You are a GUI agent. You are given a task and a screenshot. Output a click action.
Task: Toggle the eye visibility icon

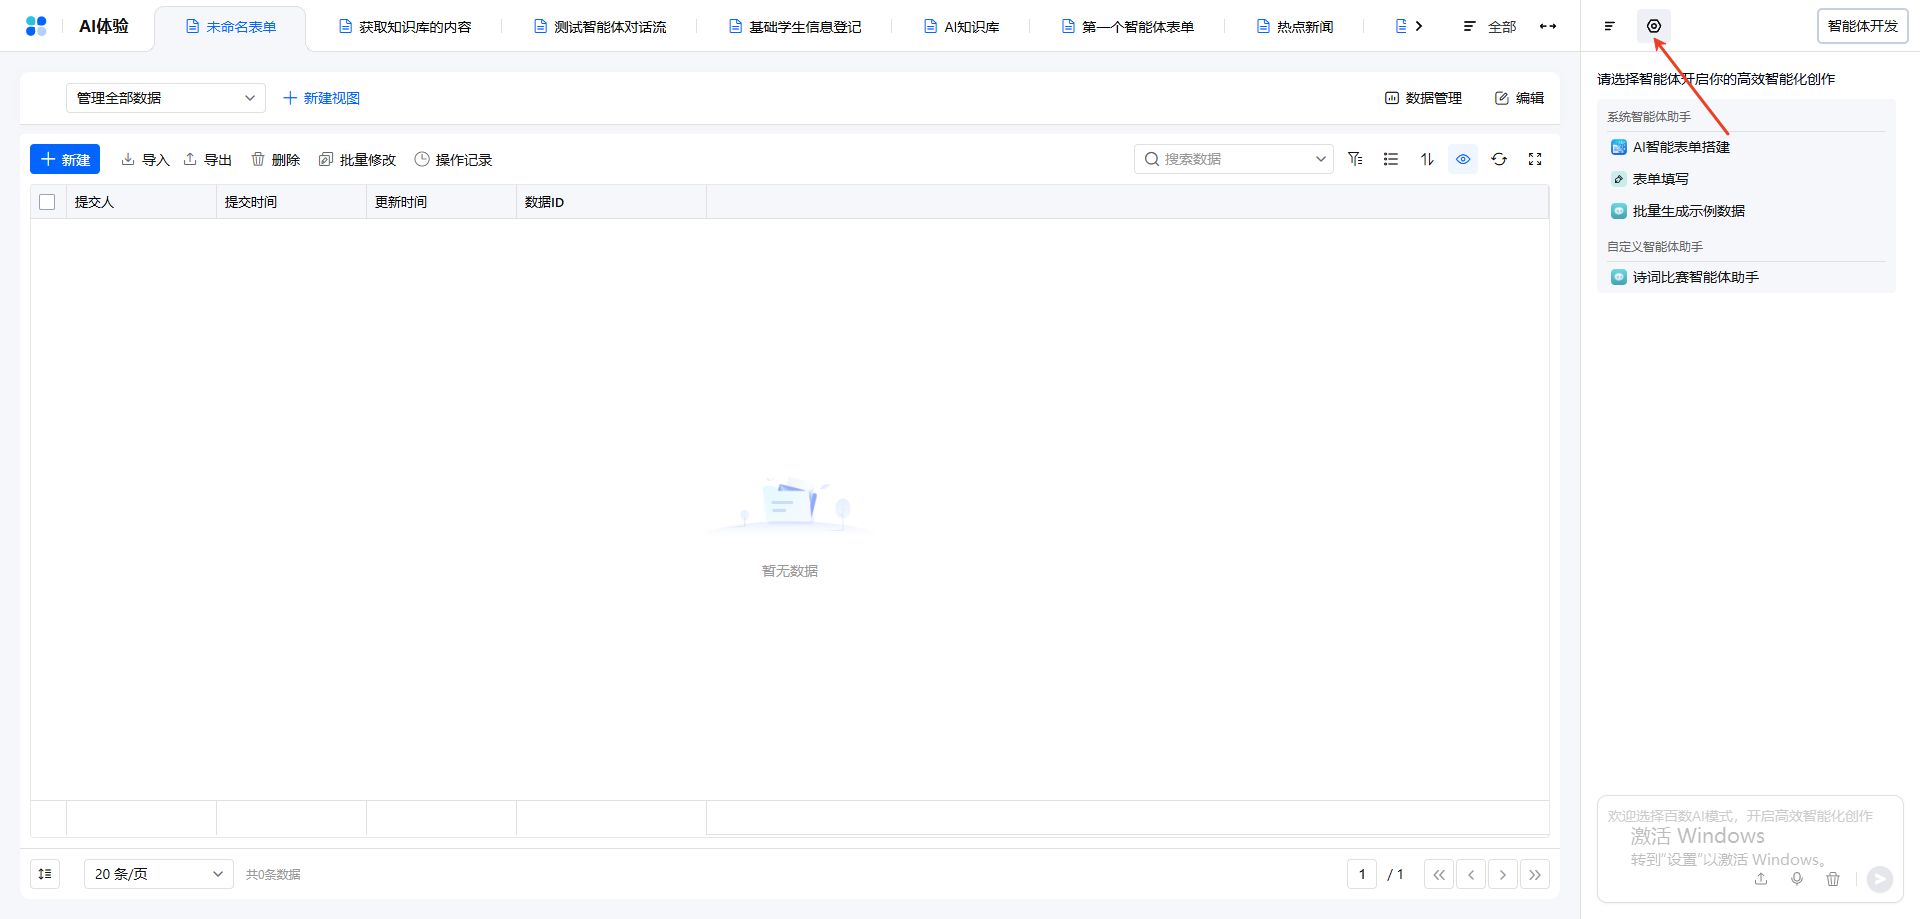(1463, 159)
